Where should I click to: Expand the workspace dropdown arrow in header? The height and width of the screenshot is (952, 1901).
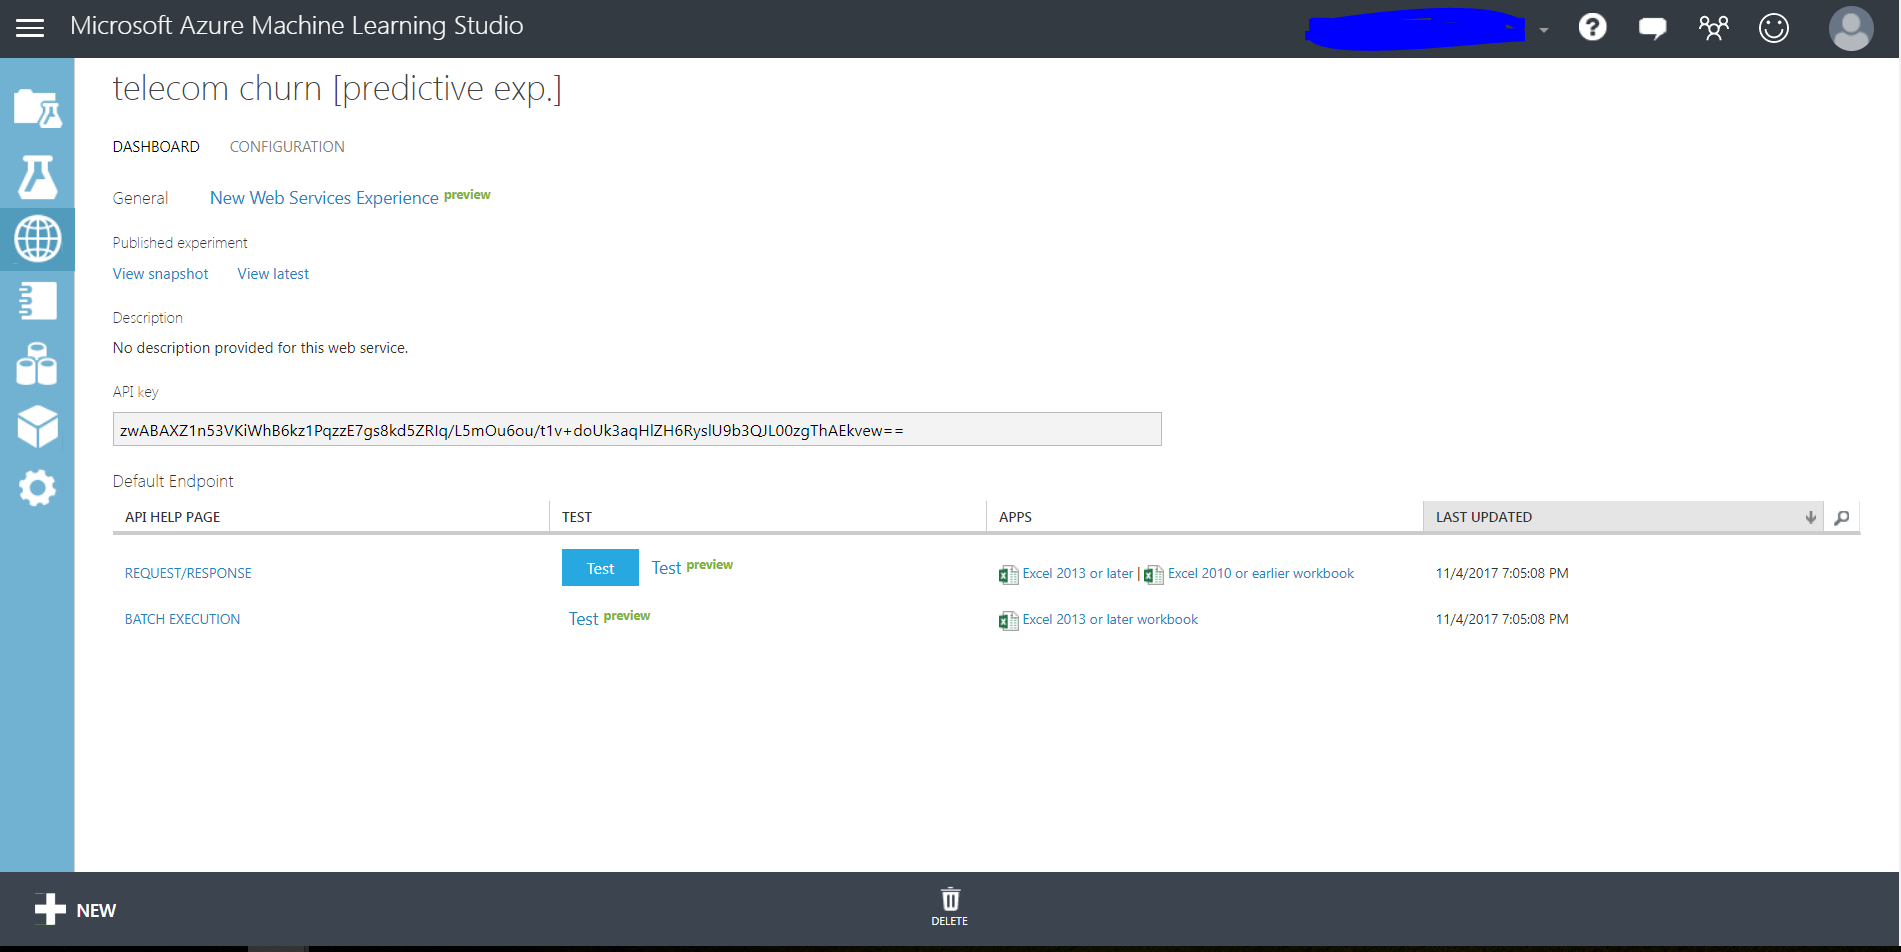tap(1544, 30)
